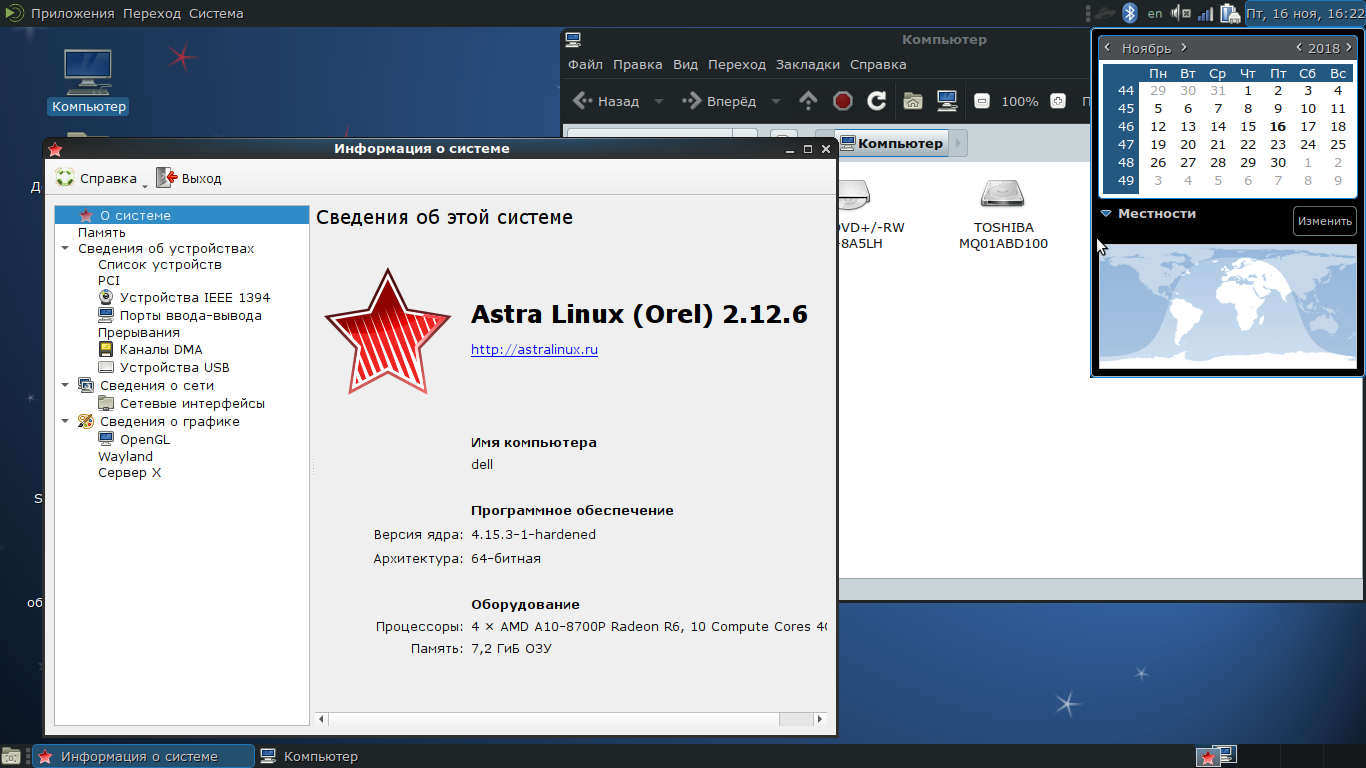This screenshot has height=768, width=1366.
Task: Collapse the Сведения о сети tree node
Action: pyautogui.click(x=66, y=385)
